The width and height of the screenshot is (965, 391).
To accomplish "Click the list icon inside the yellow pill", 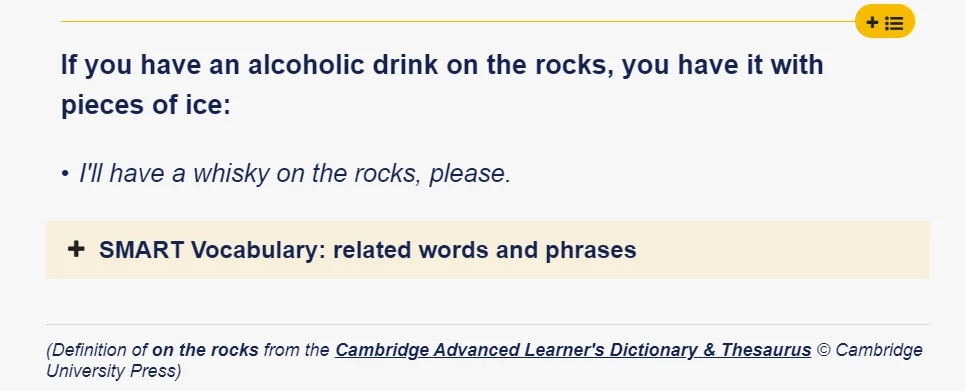I will pyautogui.click(x=894, y=23).
